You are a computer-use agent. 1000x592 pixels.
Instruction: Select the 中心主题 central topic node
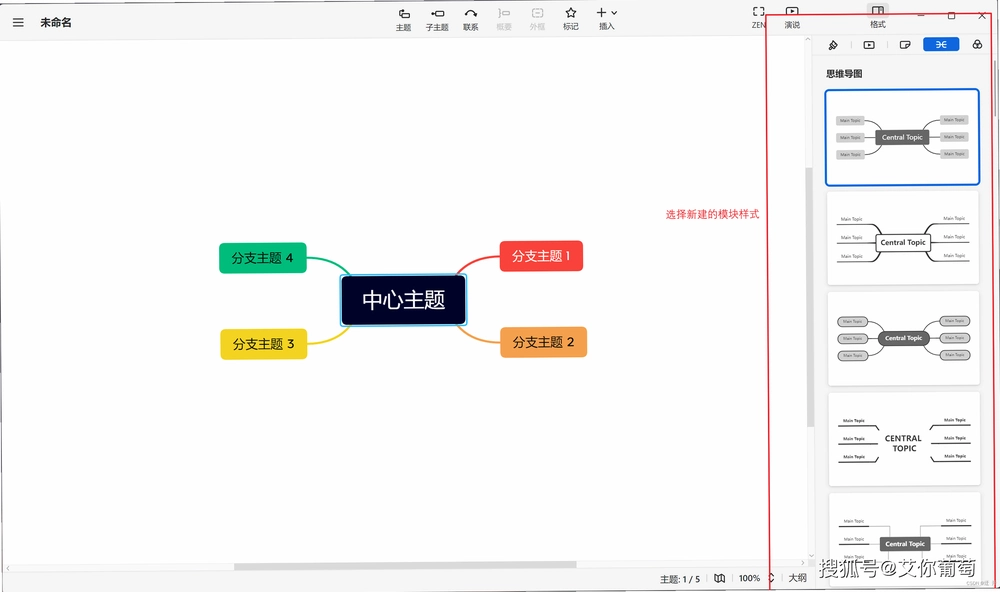coord(404,300)
